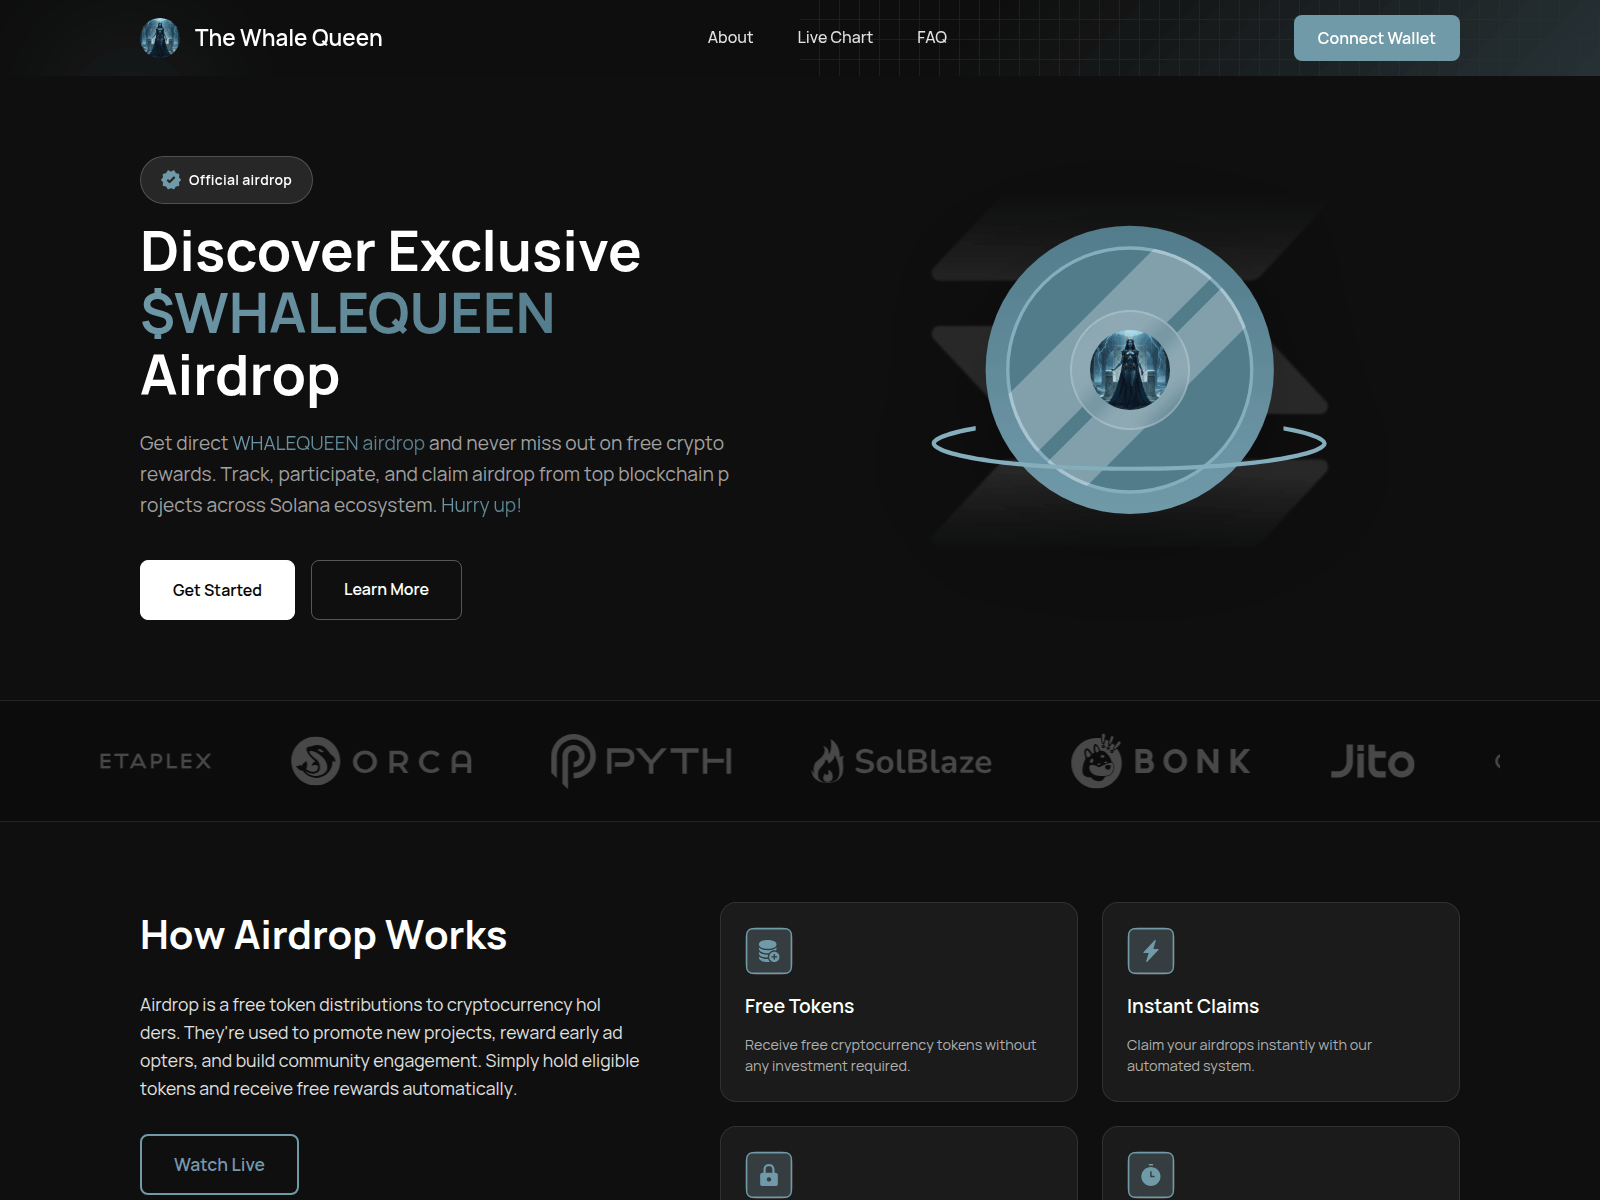Click the Pyth logo in partner strip
Viewport: 1600px width, 1200px height.
[x=641, y=761]
